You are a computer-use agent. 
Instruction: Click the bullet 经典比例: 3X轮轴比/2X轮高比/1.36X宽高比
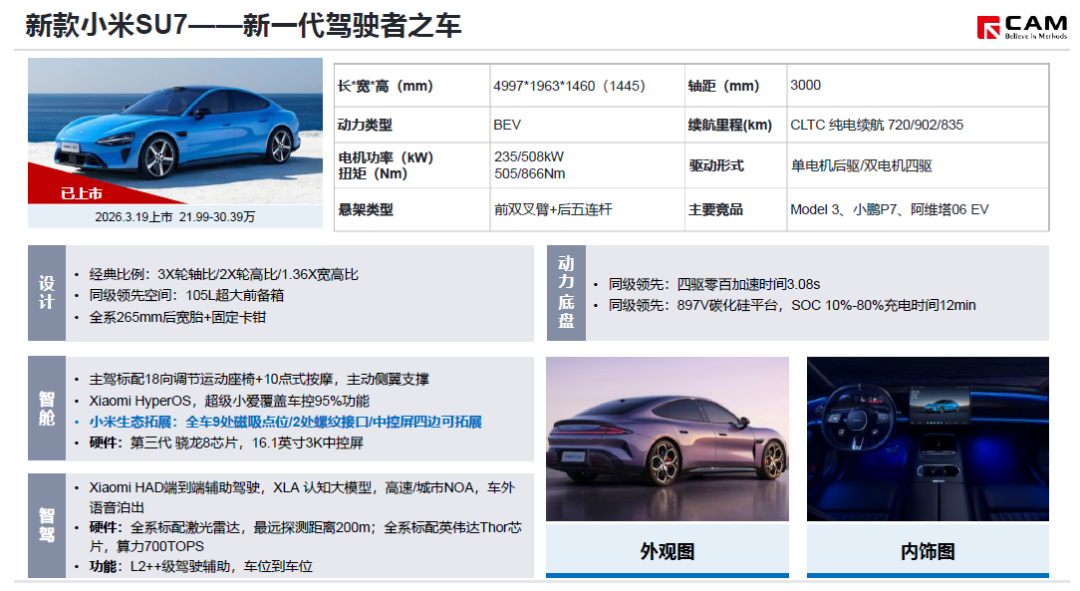tap(223, 274)
